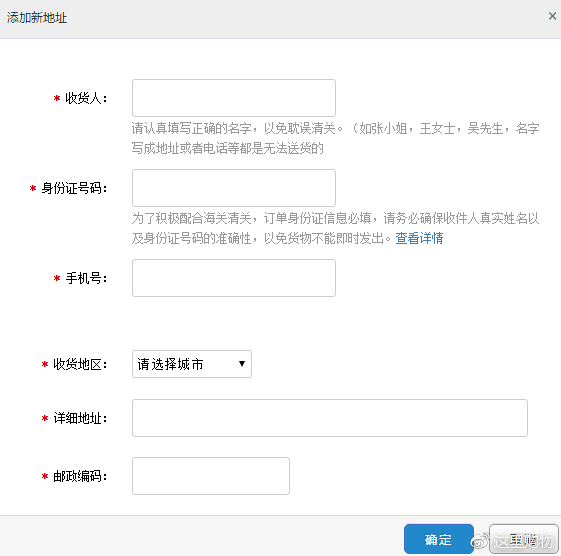Open the 查看详情 link
561x556 pixels.
point(419,238)
